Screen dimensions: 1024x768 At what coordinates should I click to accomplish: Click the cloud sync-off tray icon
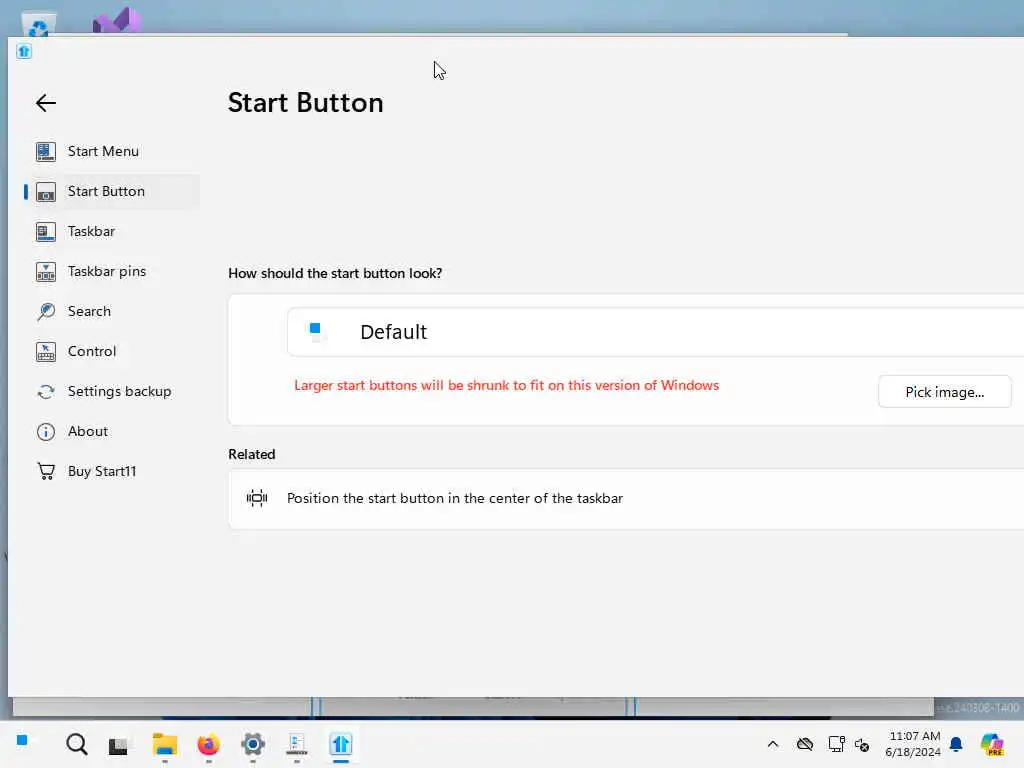(x=805, y=744)
